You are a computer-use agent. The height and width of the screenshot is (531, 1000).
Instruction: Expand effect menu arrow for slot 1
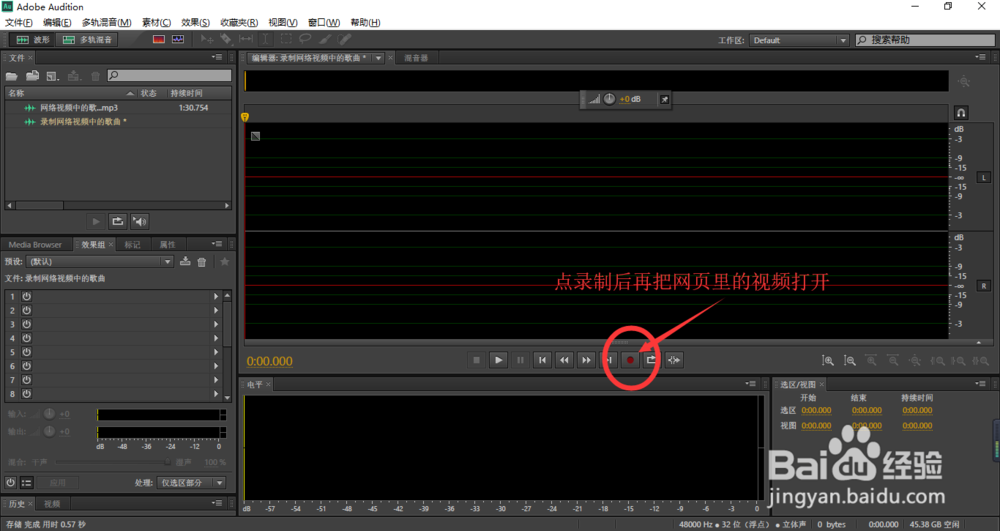[x=216, y=296]
